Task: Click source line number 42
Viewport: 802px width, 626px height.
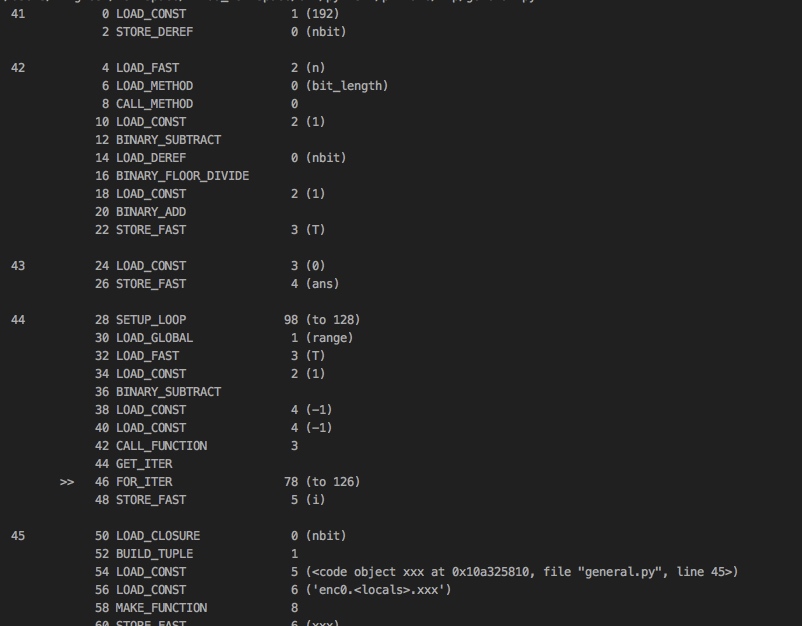Action: (x=18, y=68)
